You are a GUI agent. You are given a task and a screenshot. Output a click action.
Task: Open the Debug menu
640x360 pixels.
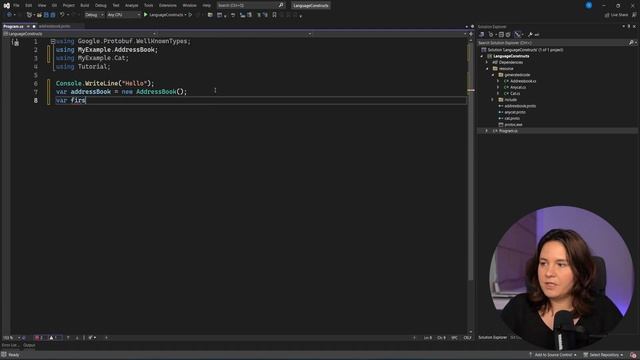100,5
